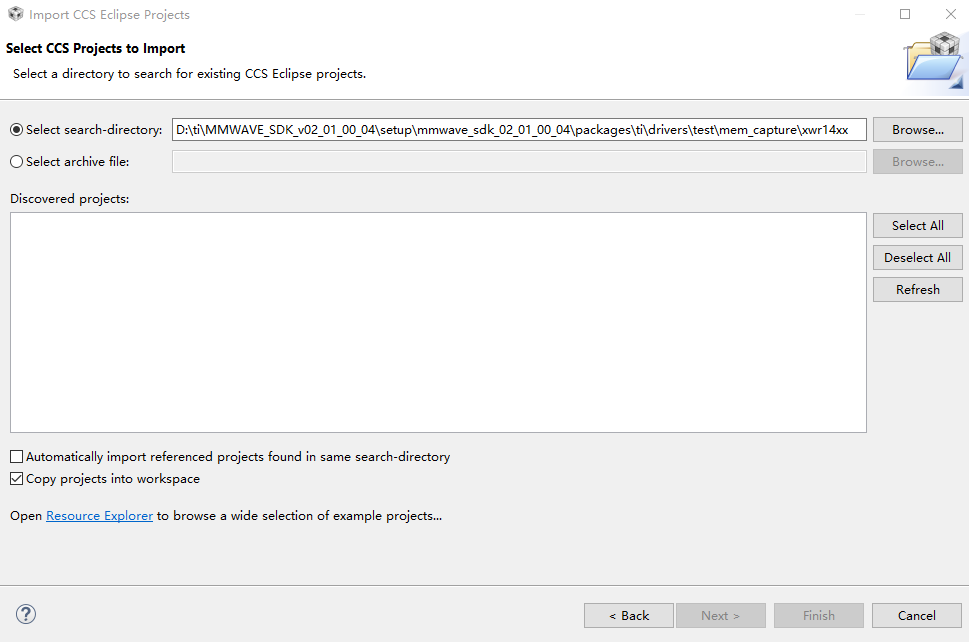The image size is (969, 642).
Task: Open the Resource Explorer link
Action: [x=99, y=516]
